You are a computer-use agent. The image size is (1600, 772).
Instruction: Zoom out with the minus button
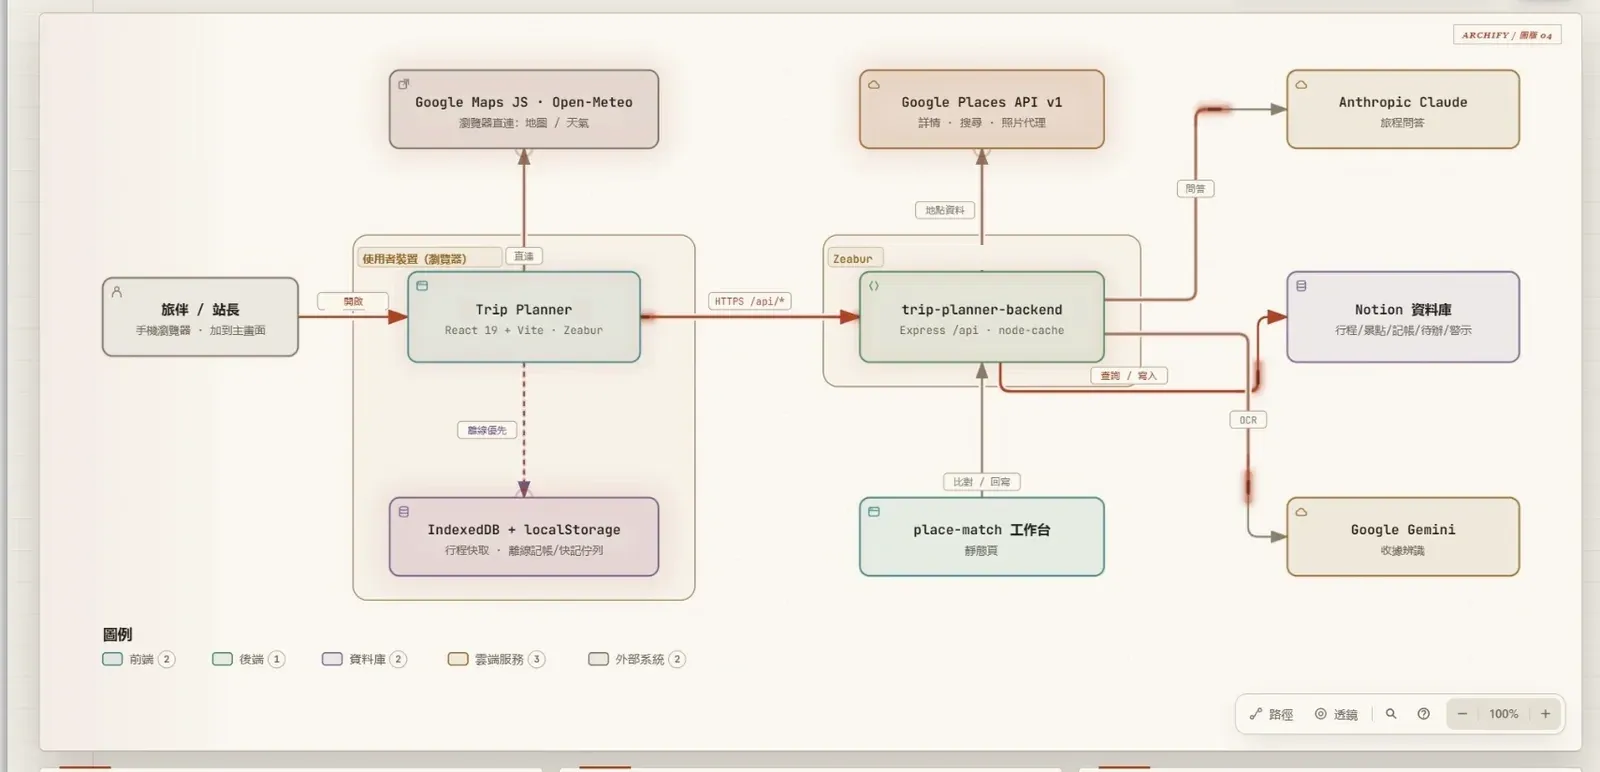tap(1462, 714)
